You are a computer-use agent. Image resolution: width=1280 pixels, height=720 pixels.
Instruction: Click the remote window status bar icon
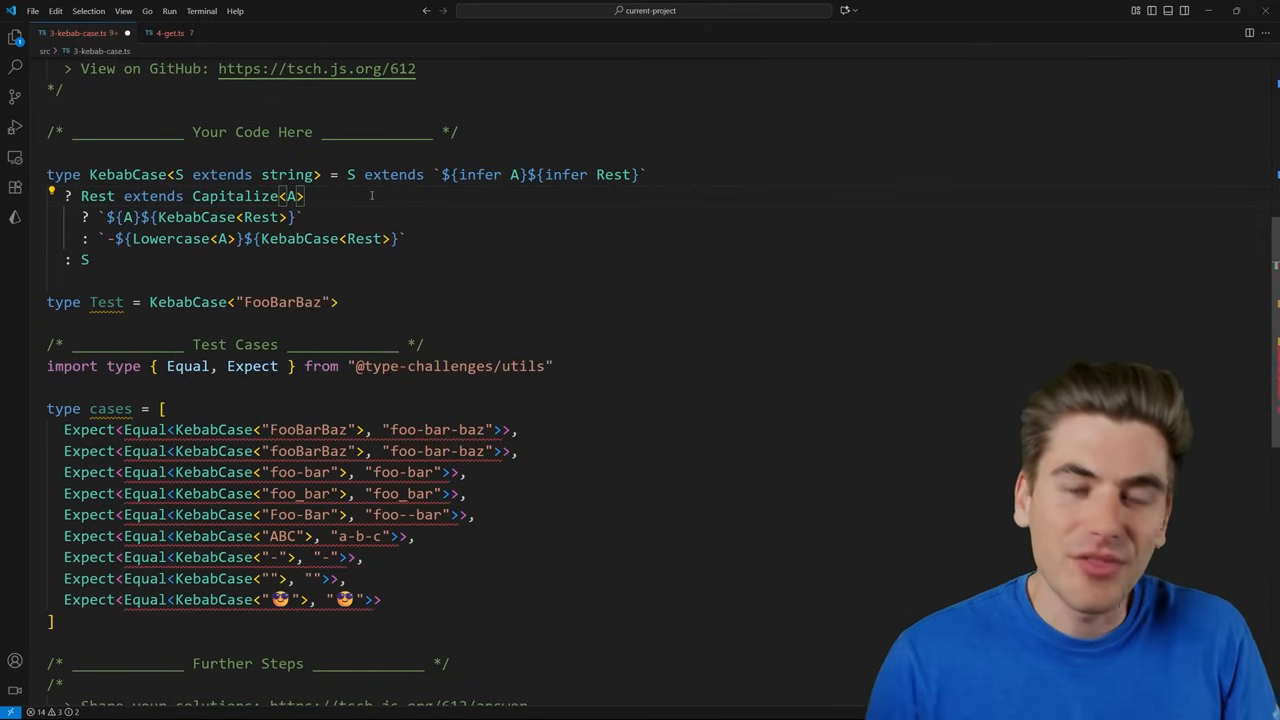11,712
